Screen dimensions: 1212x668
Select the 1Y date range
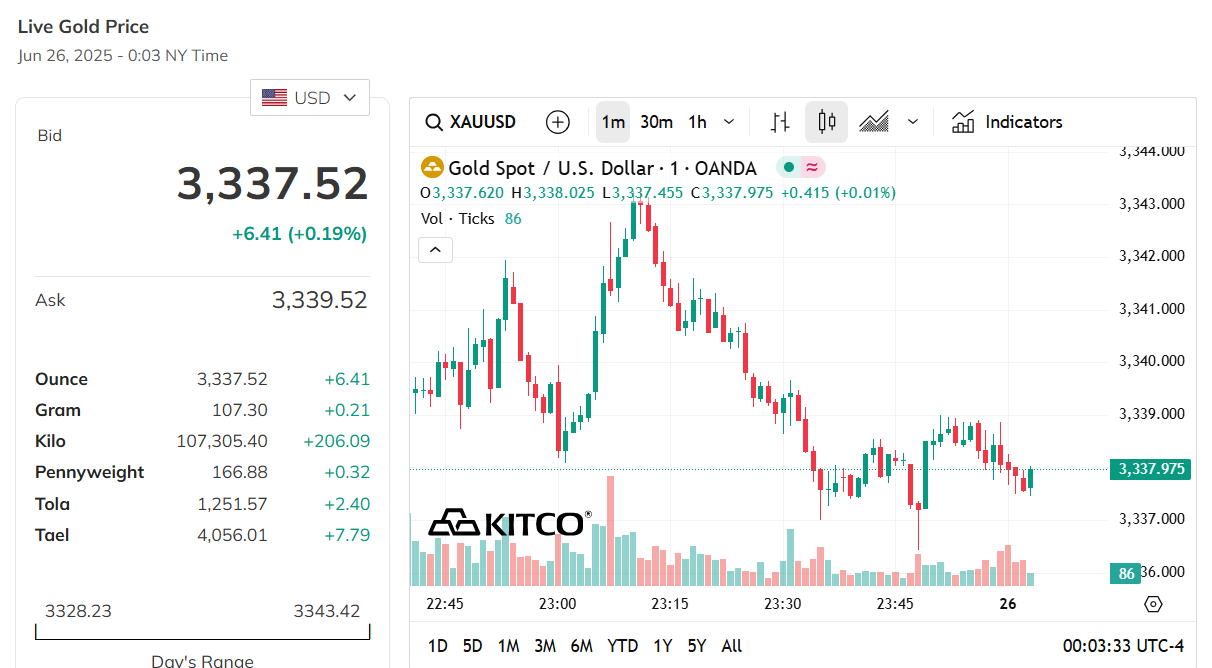(x=662, y=646)
